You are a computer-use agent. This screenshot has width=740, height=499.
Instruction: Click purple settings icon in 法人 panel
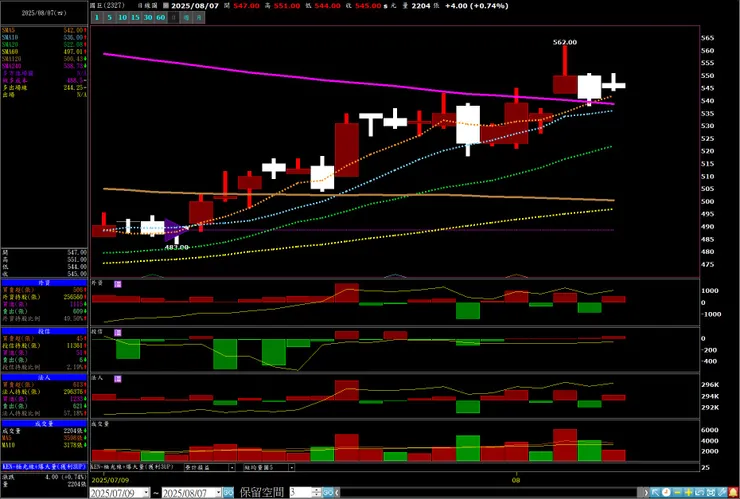(x=118, y=379)
